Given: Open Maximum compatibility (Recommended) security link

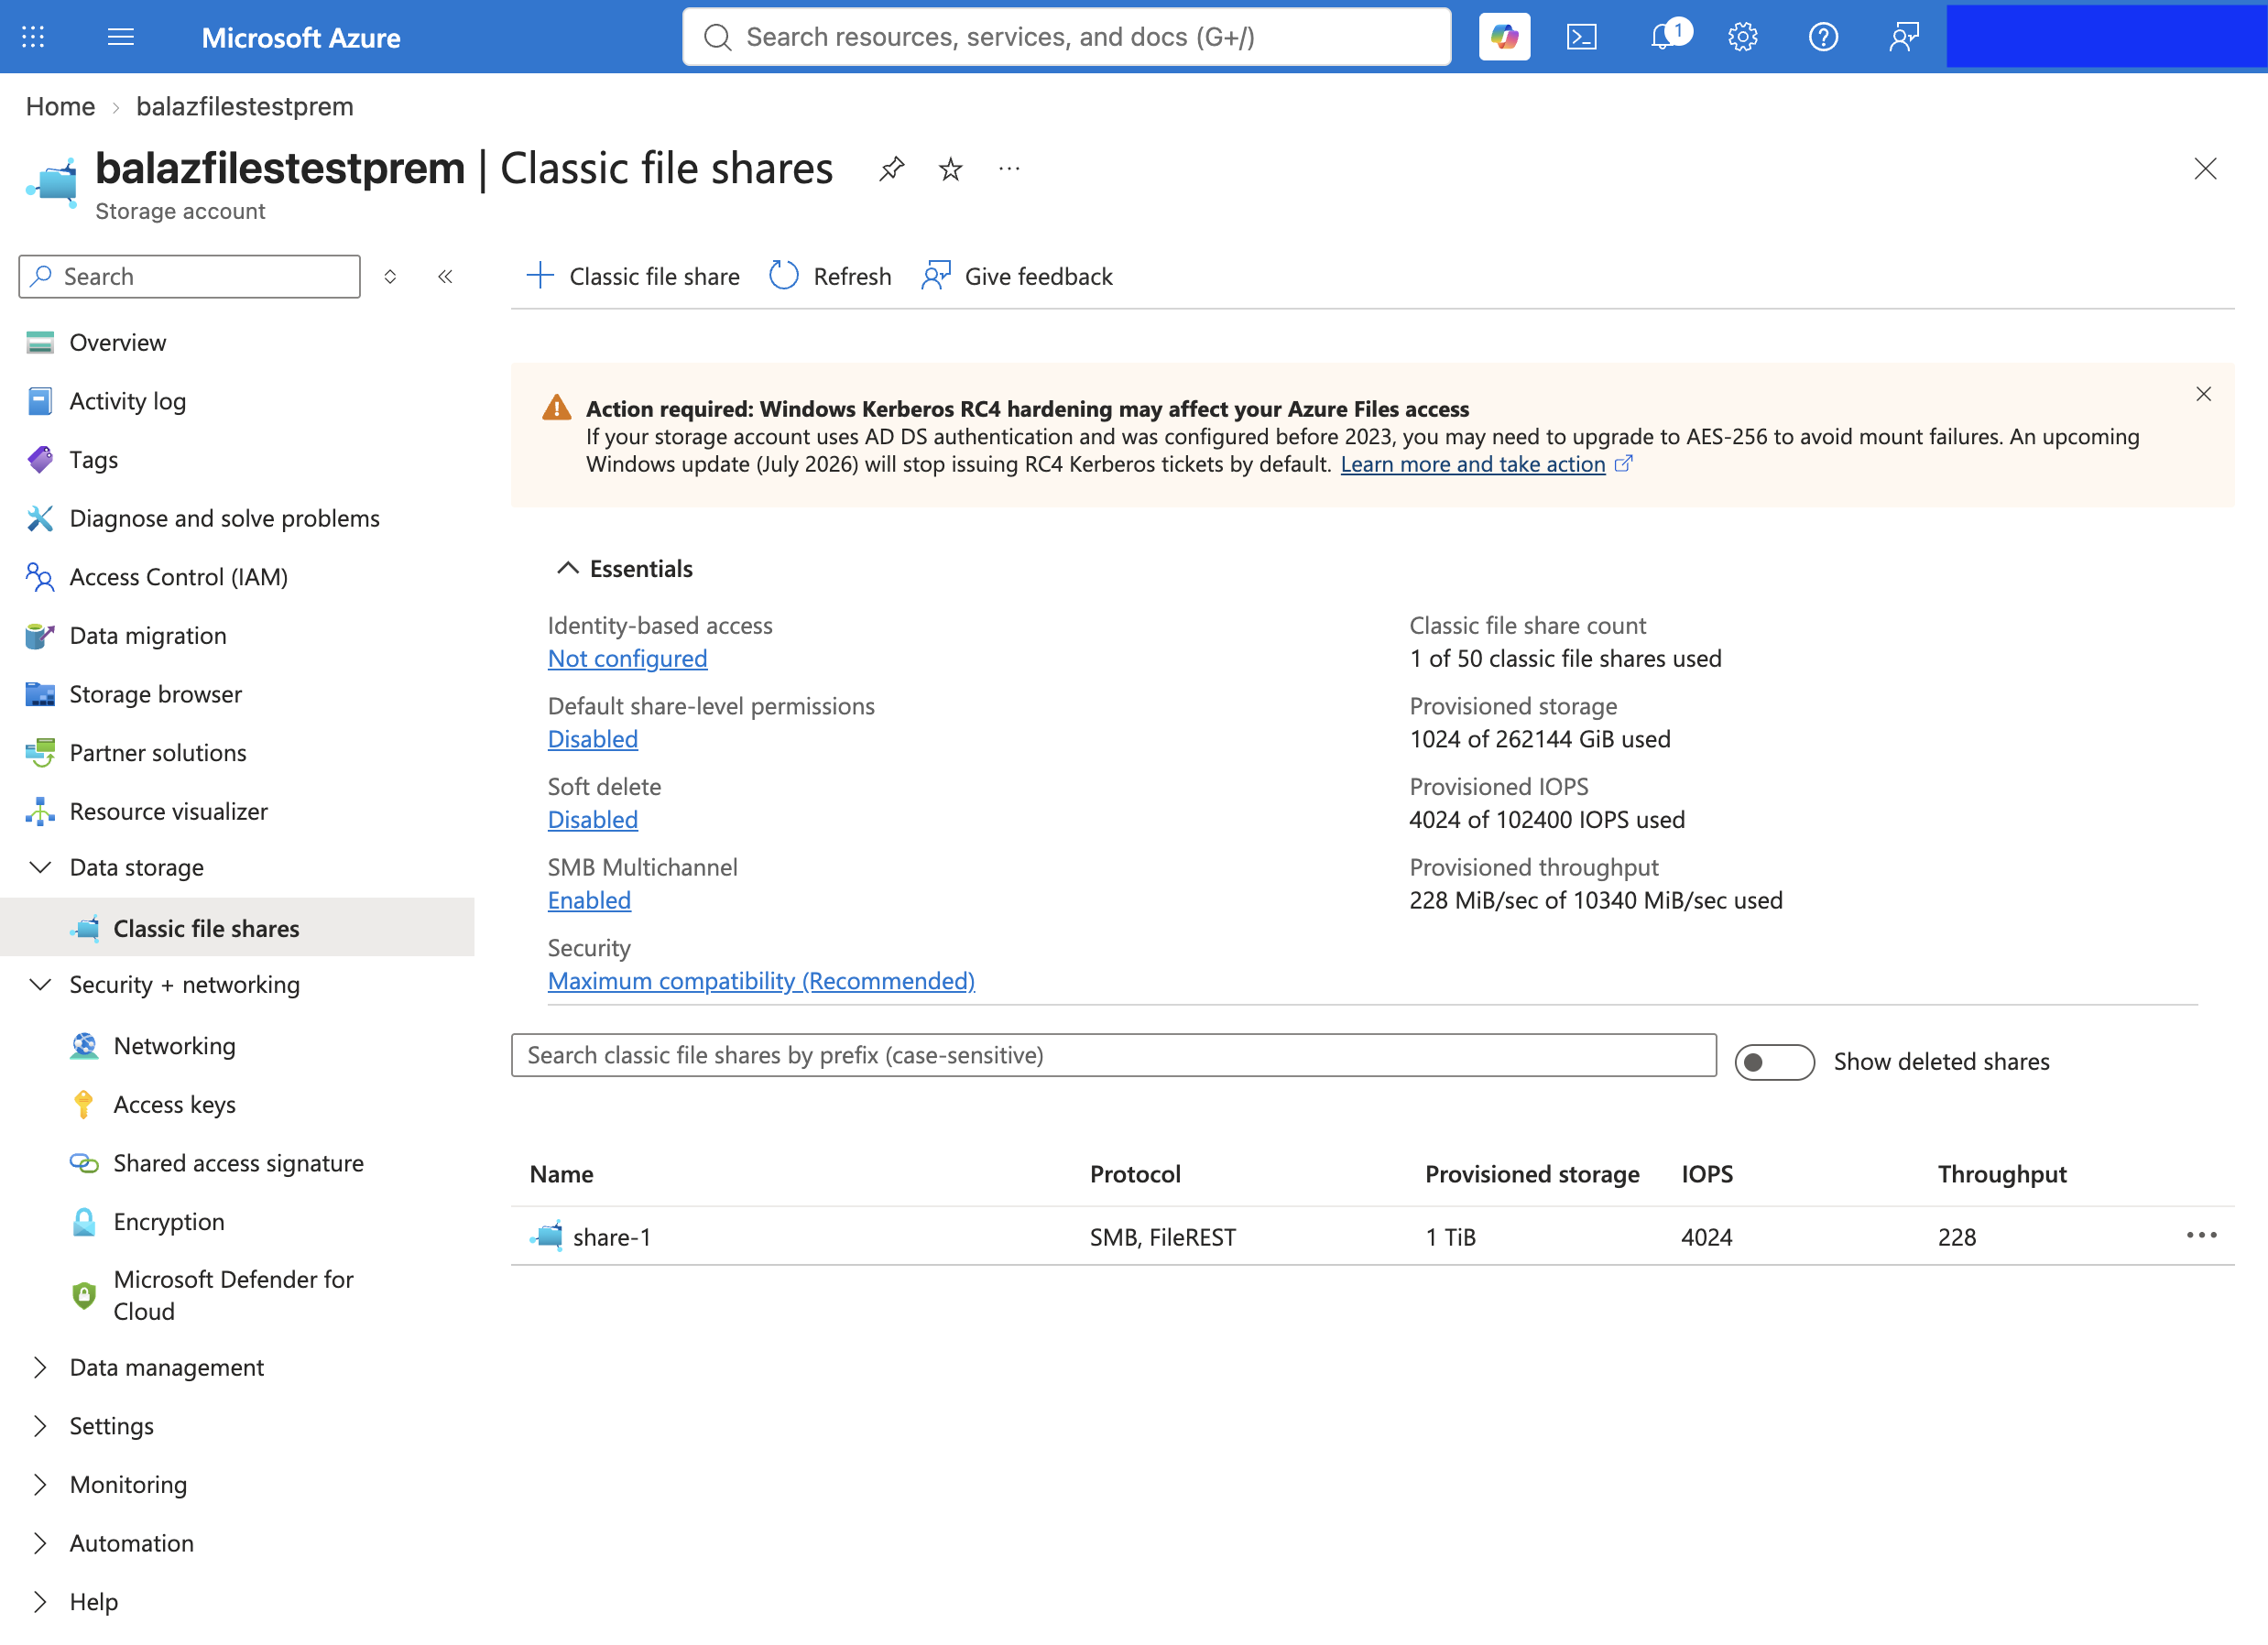Looking at the screenshot, I should 761,982.
